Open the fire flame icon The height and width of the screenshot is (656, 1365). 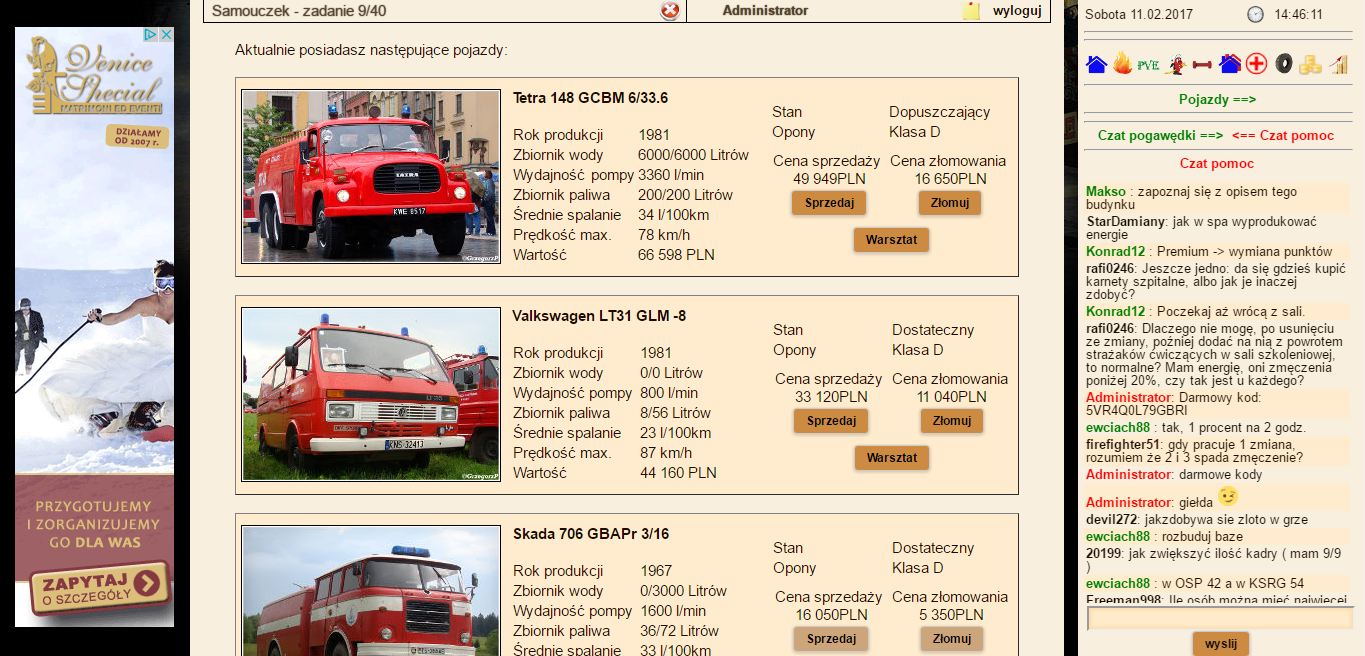[x=1122, y=65]
